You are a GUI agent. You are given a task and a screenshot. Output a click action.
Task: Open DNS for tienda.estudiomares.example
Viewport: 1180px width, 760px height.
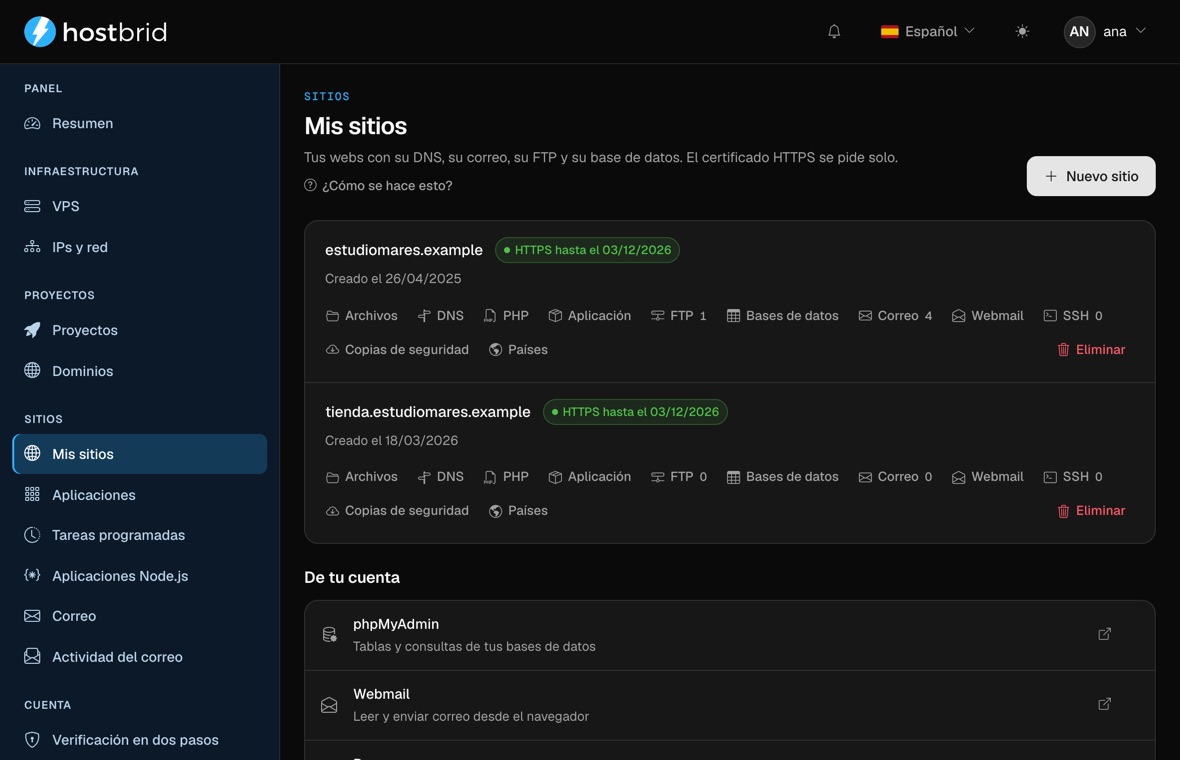pyautogui.click(x=440, y=476)
